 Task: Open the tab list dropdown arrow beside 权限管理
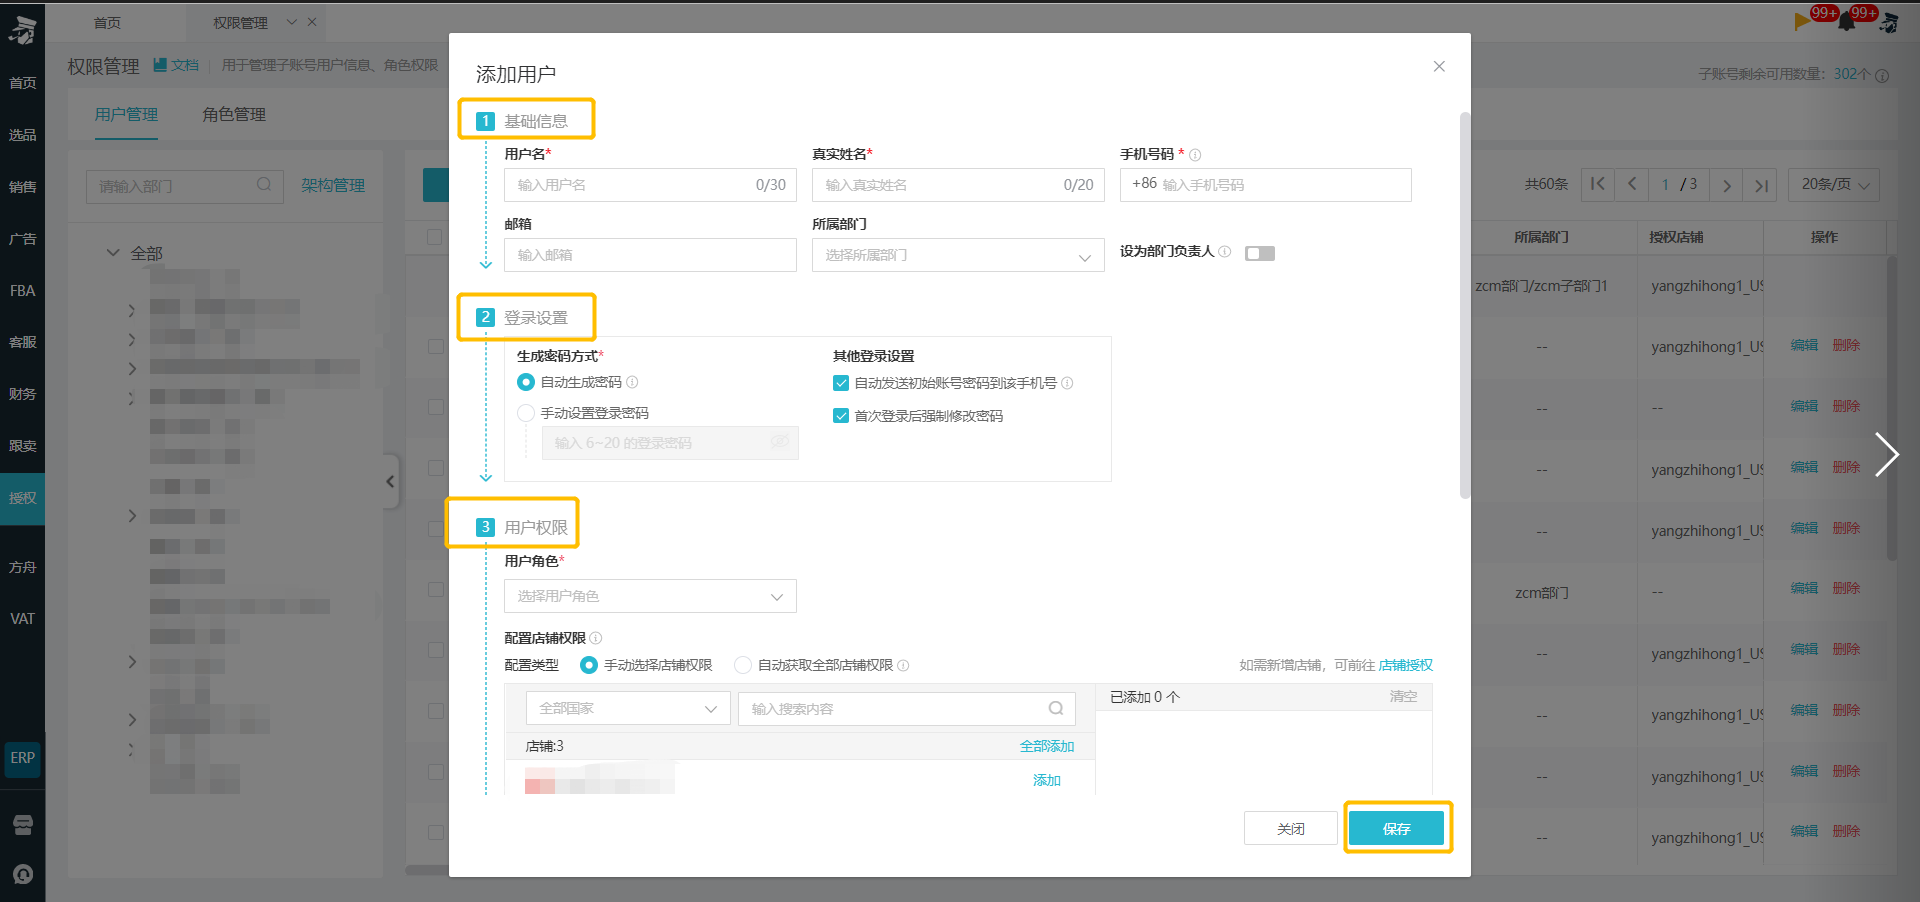[x=292, y=22]
